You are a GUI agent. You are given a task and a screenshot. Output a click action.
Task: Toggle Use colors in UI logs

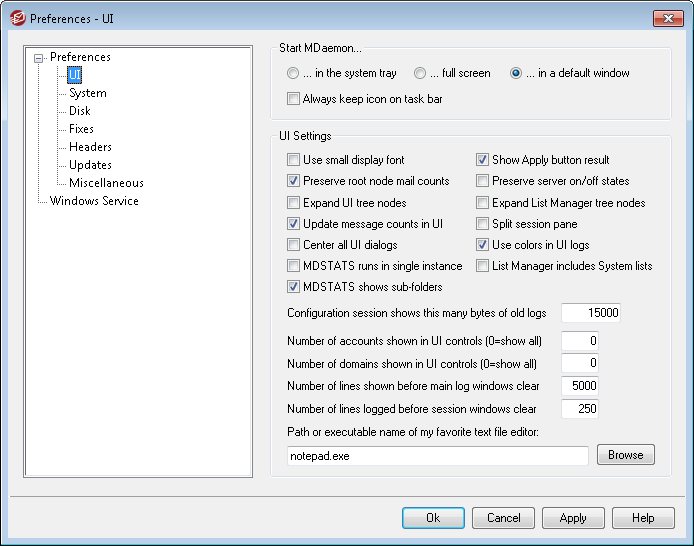pos(483,245)
